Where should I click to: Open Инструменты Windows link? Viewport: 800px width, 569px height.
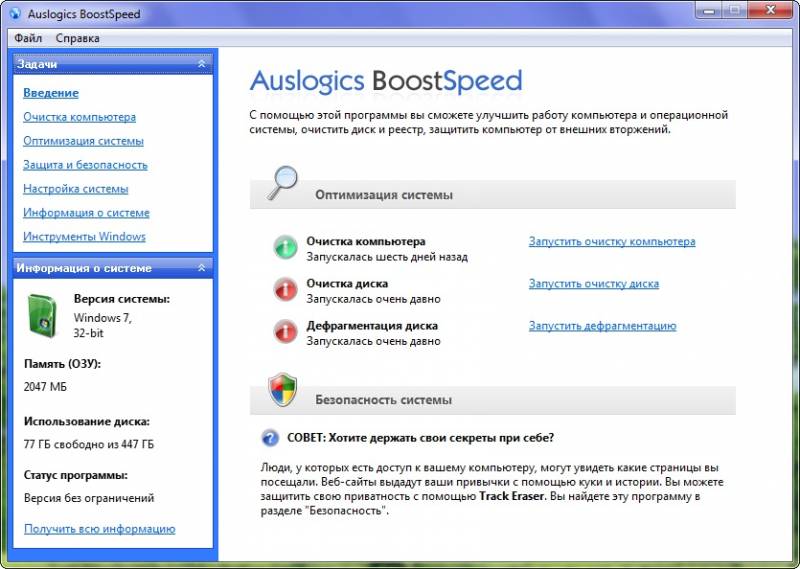pyautogui.click(x=84, y=237)
